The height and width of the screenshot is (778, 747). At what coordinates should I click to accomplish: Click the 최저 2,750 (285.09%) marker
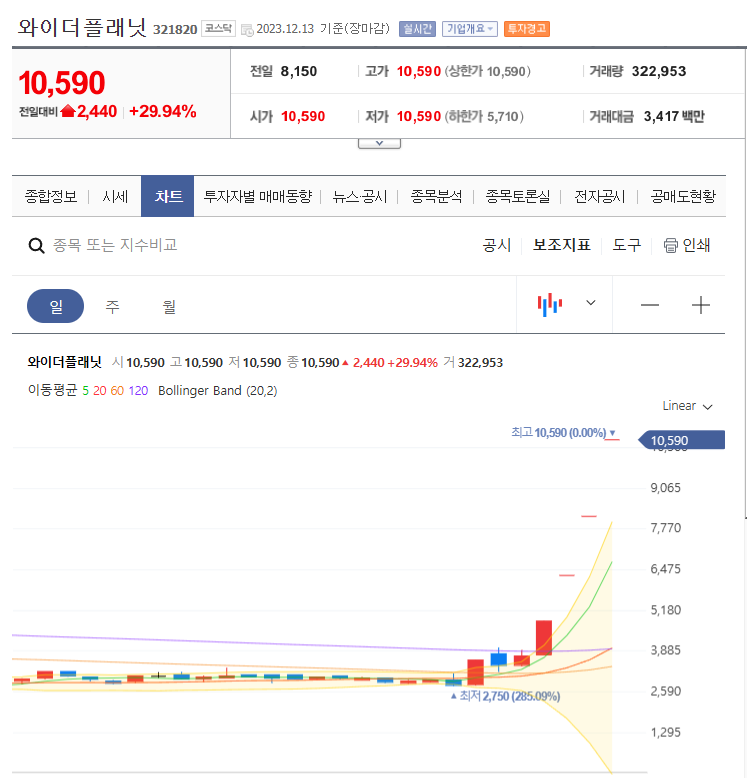tap(505, 696)
